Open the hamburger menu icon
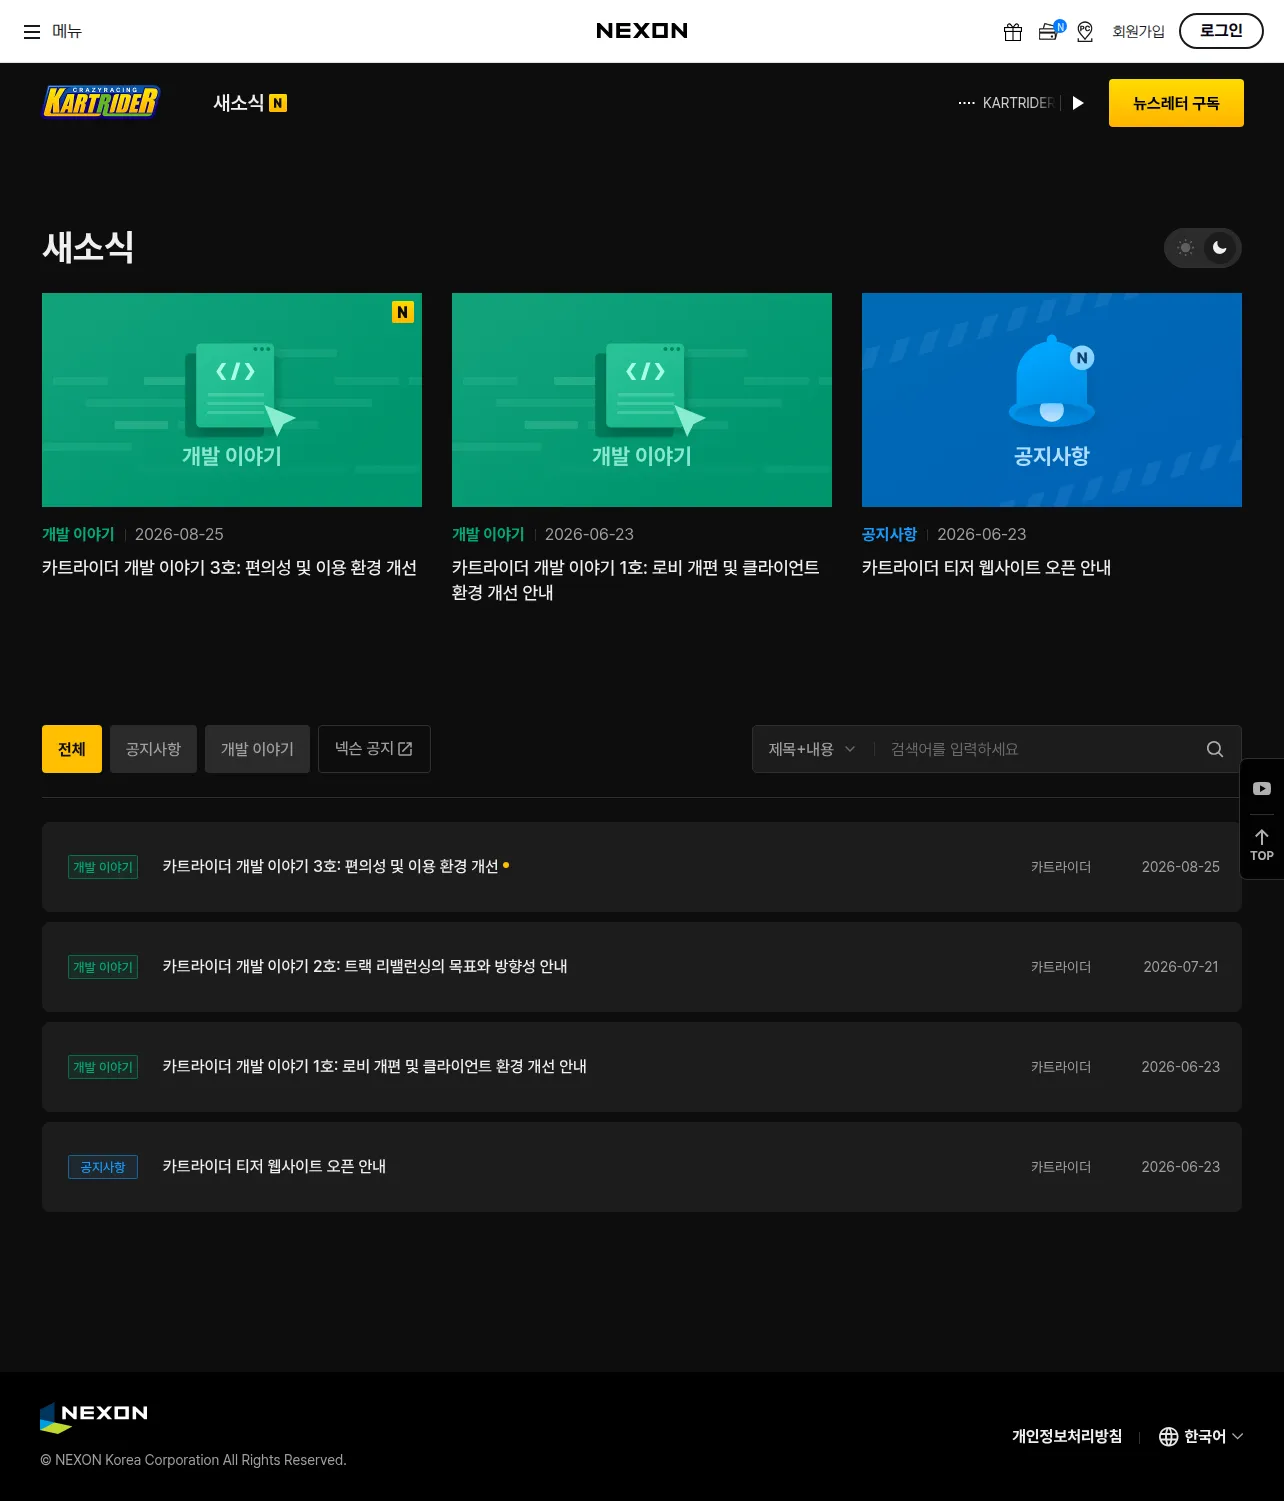This screenshot has width=1284, height=1501. 32,32
